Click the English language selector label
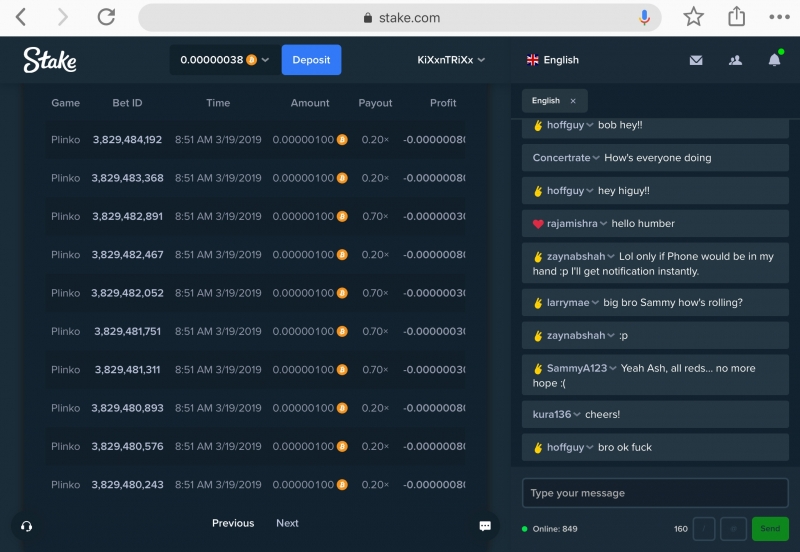Viewport: 800px width, 552px height. tap(561, 60)
